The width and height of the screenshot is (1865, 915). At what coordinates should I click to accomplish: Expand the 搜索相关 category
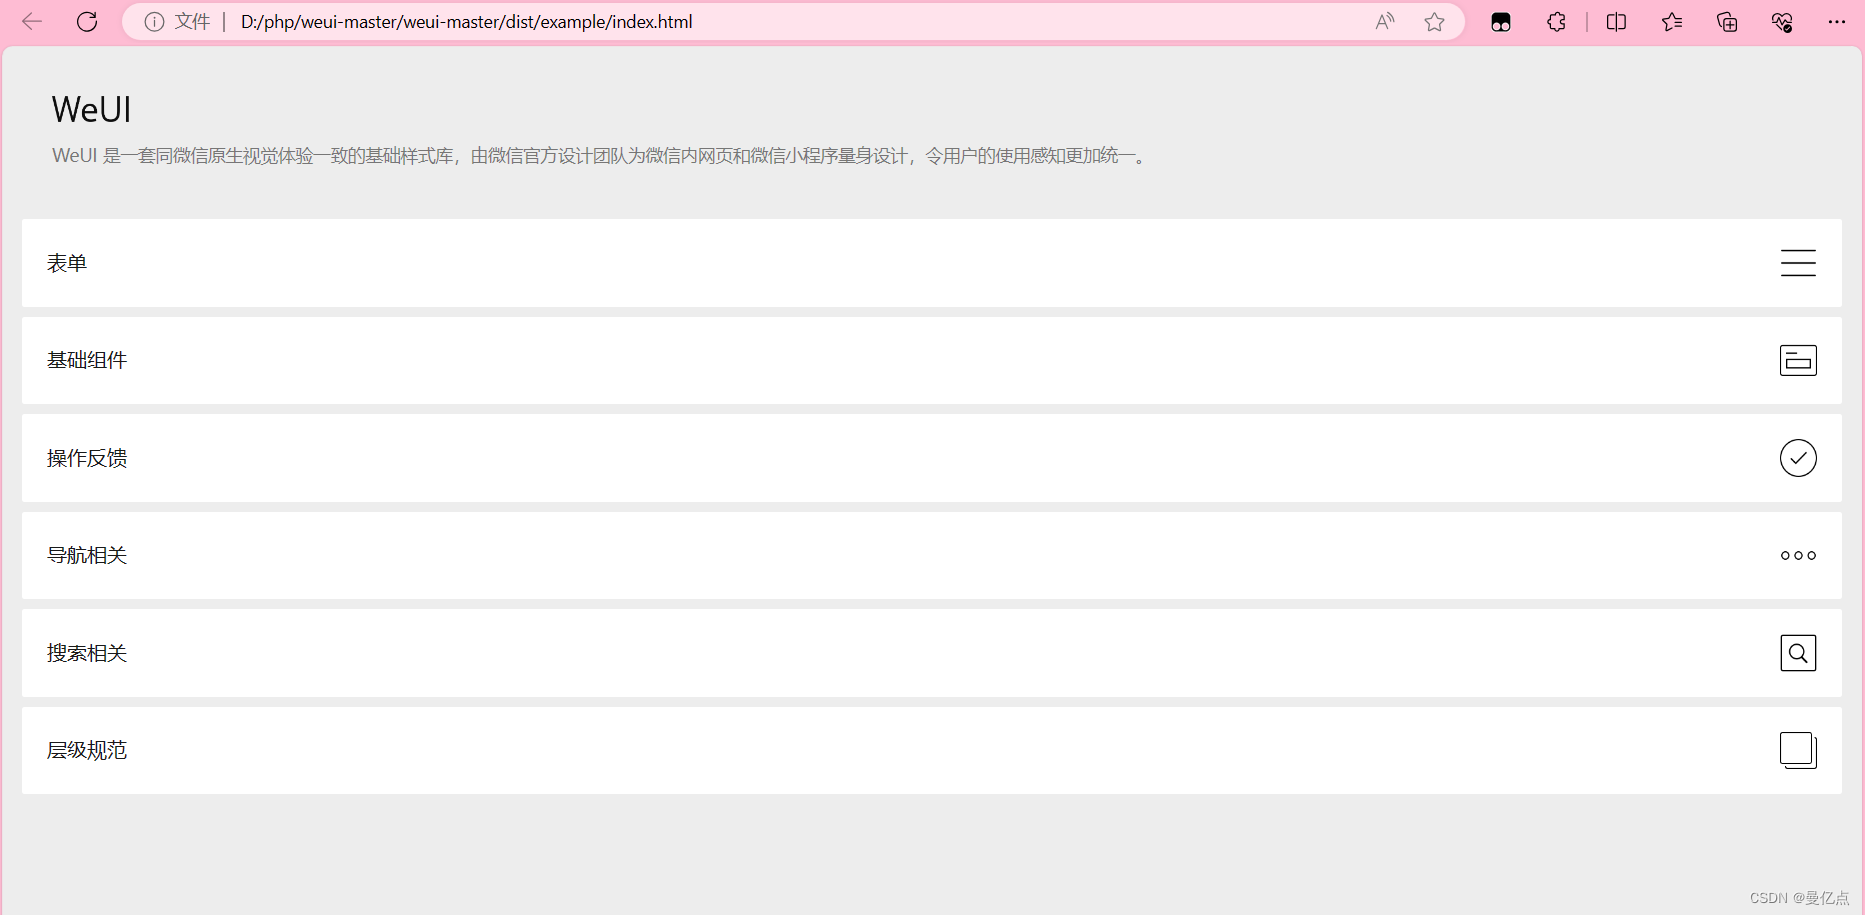[932, 653]
